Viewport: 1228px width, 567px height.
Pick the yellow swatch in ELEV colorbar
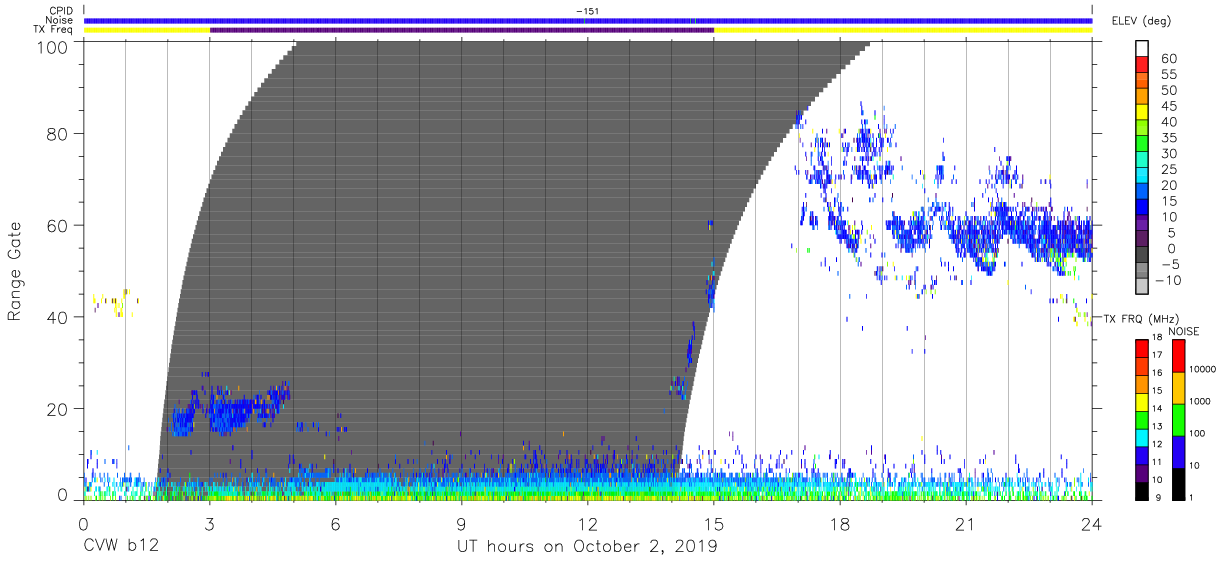(x=1142, y=114)
